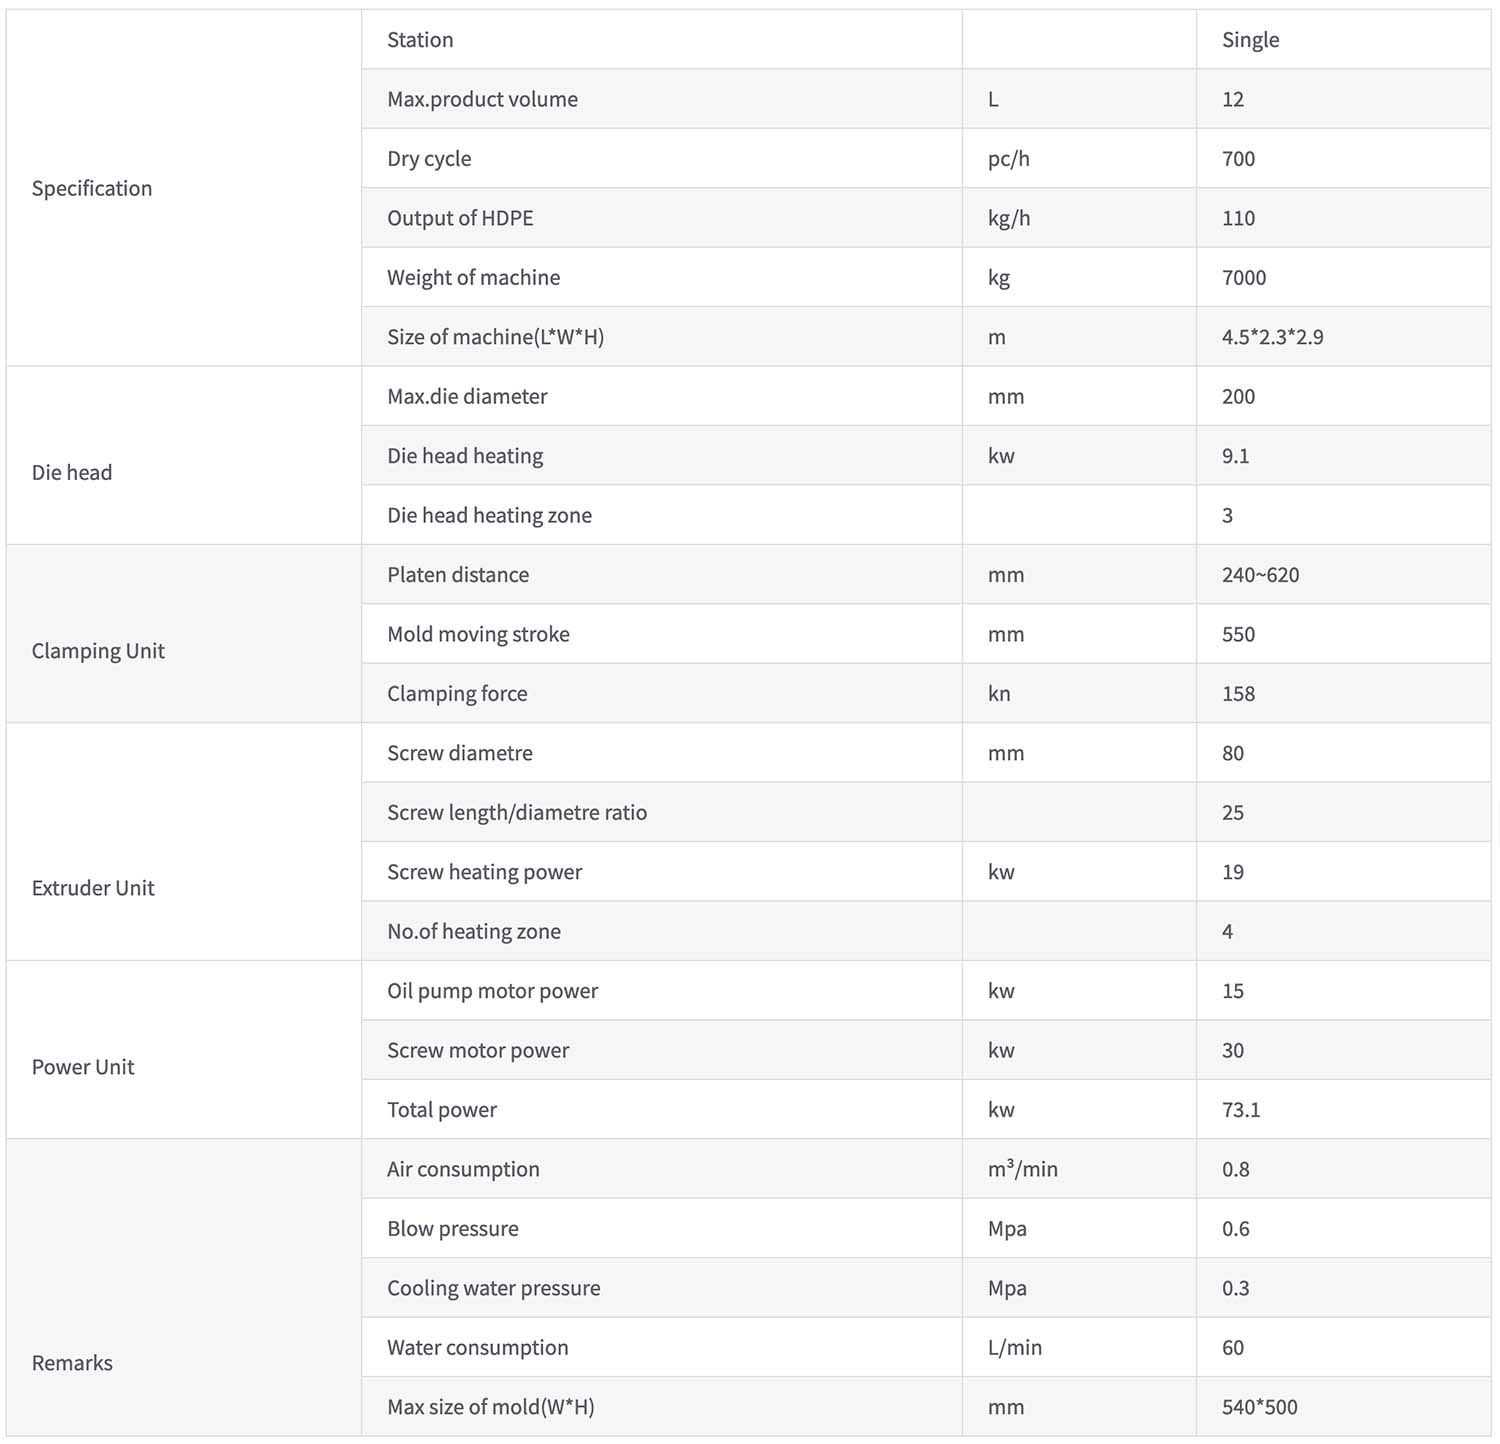Screen dimensions: 1500x1444
Task: Click the Specification category cell
Action: 184,188
